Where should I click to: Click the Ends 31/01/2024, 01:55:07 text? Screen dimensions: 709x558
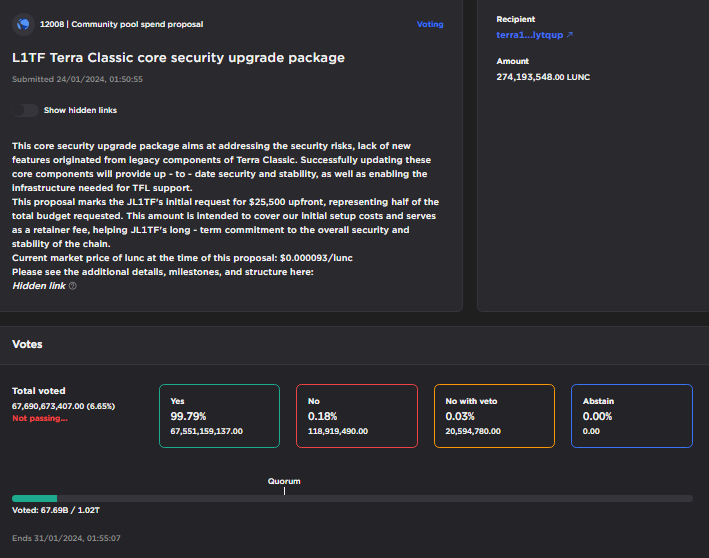66,538
